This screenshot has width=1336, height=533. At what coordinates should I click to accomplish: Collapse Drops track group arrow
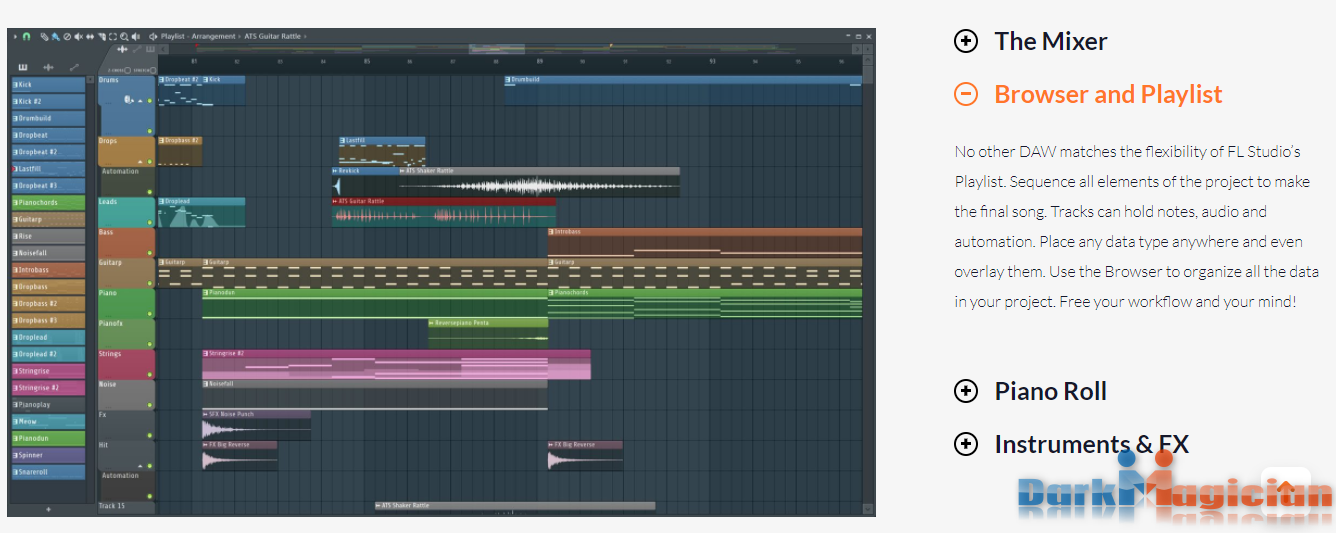(140, 162)
